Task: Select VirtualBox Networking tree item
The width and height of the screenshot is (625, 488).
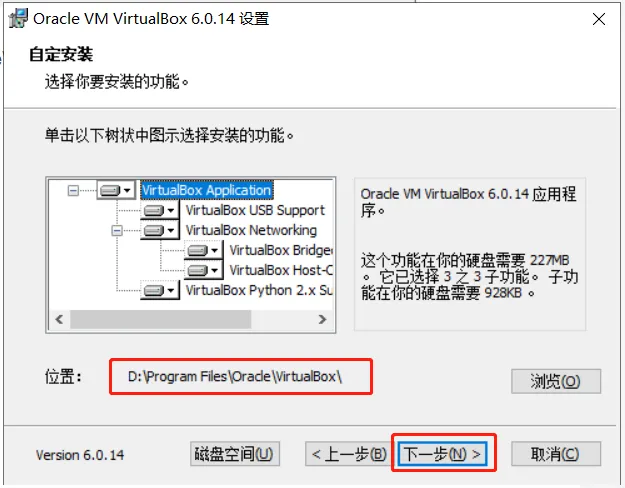Action: tap(251, 230)
